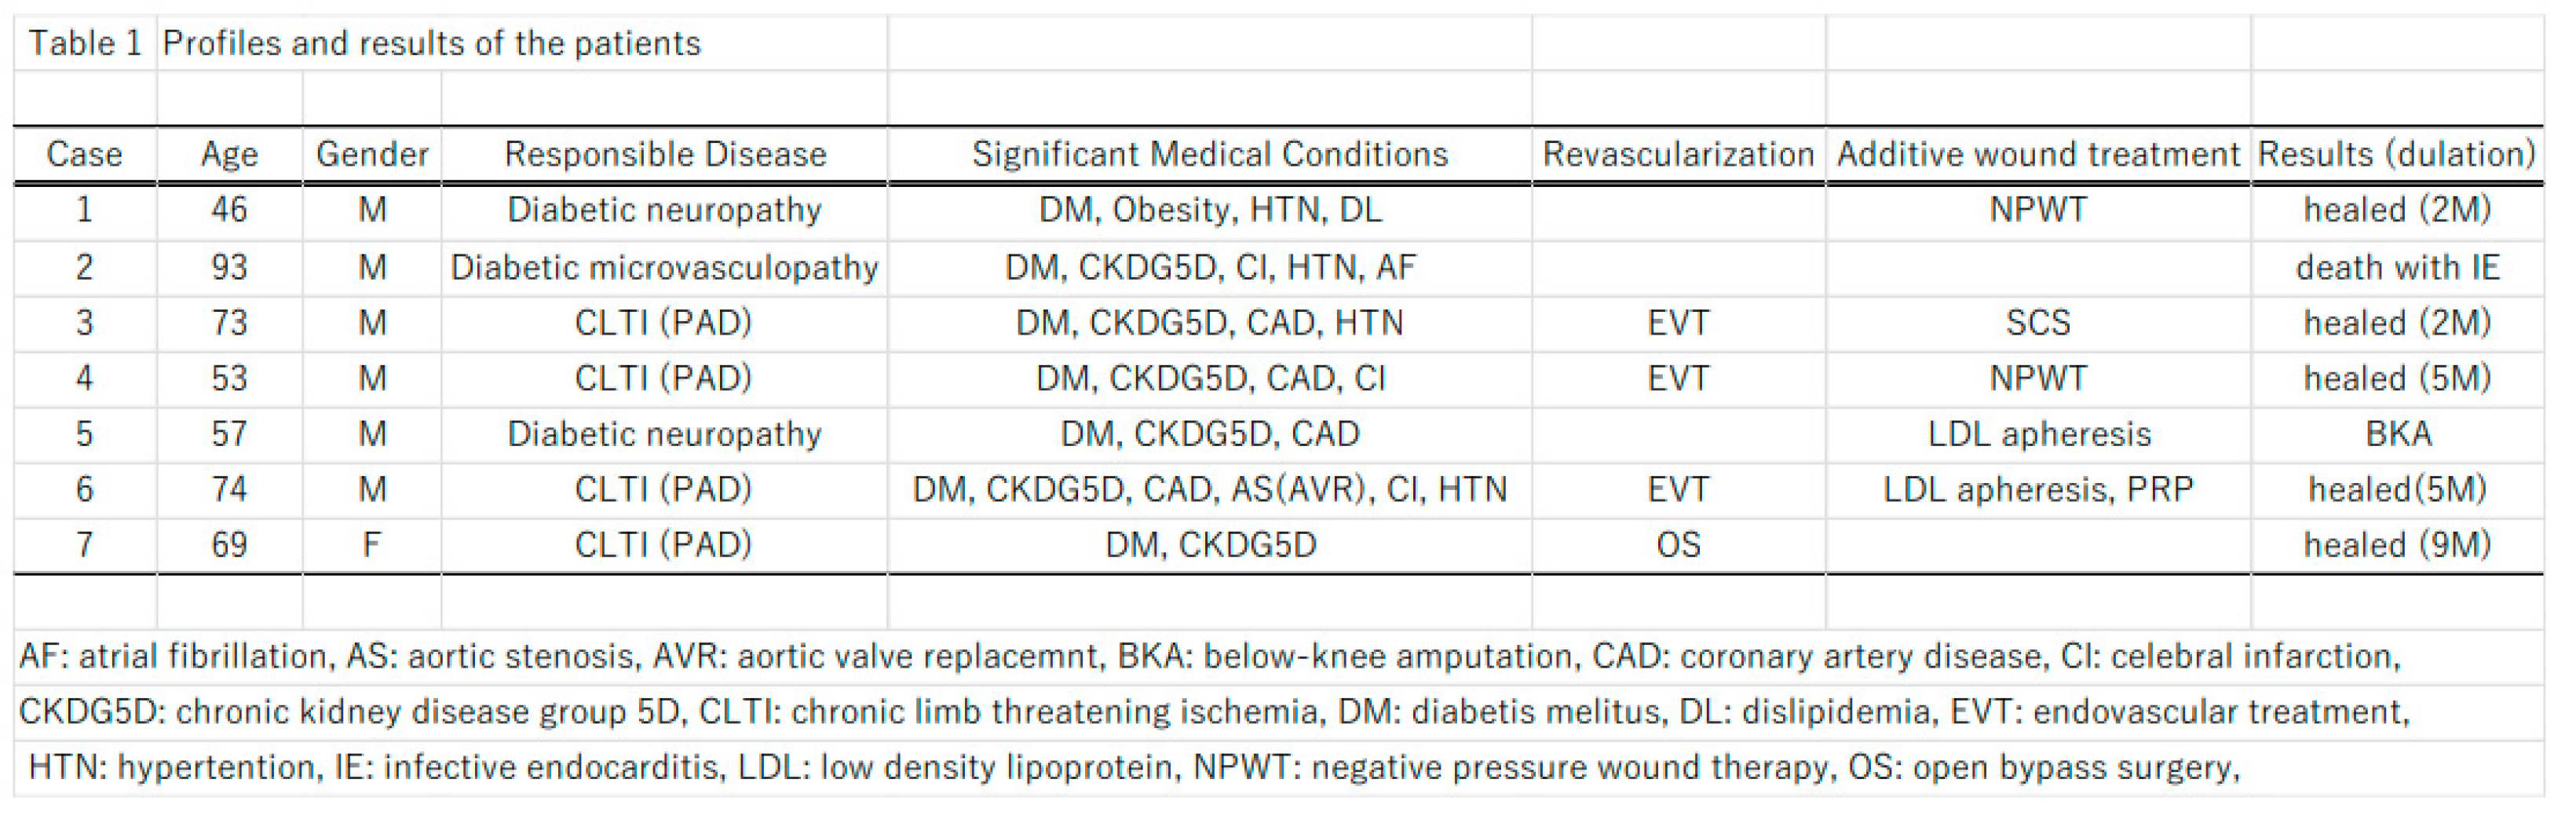
Task: Click the 'LDL apheresis, PRP' cell
Action: click(2038, 489)
